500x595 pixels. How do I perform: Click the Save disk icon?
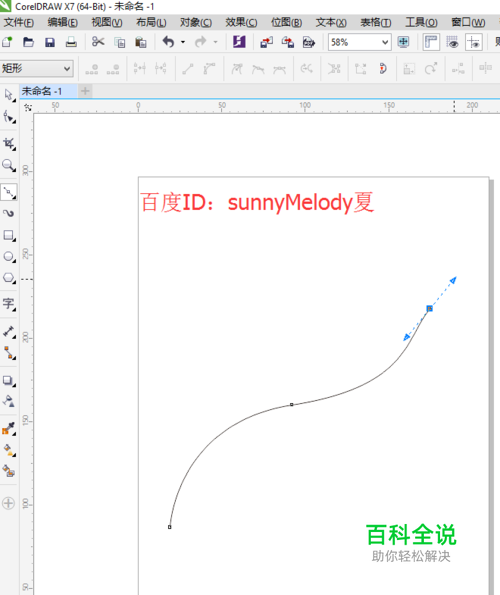(x=50, y=42)
